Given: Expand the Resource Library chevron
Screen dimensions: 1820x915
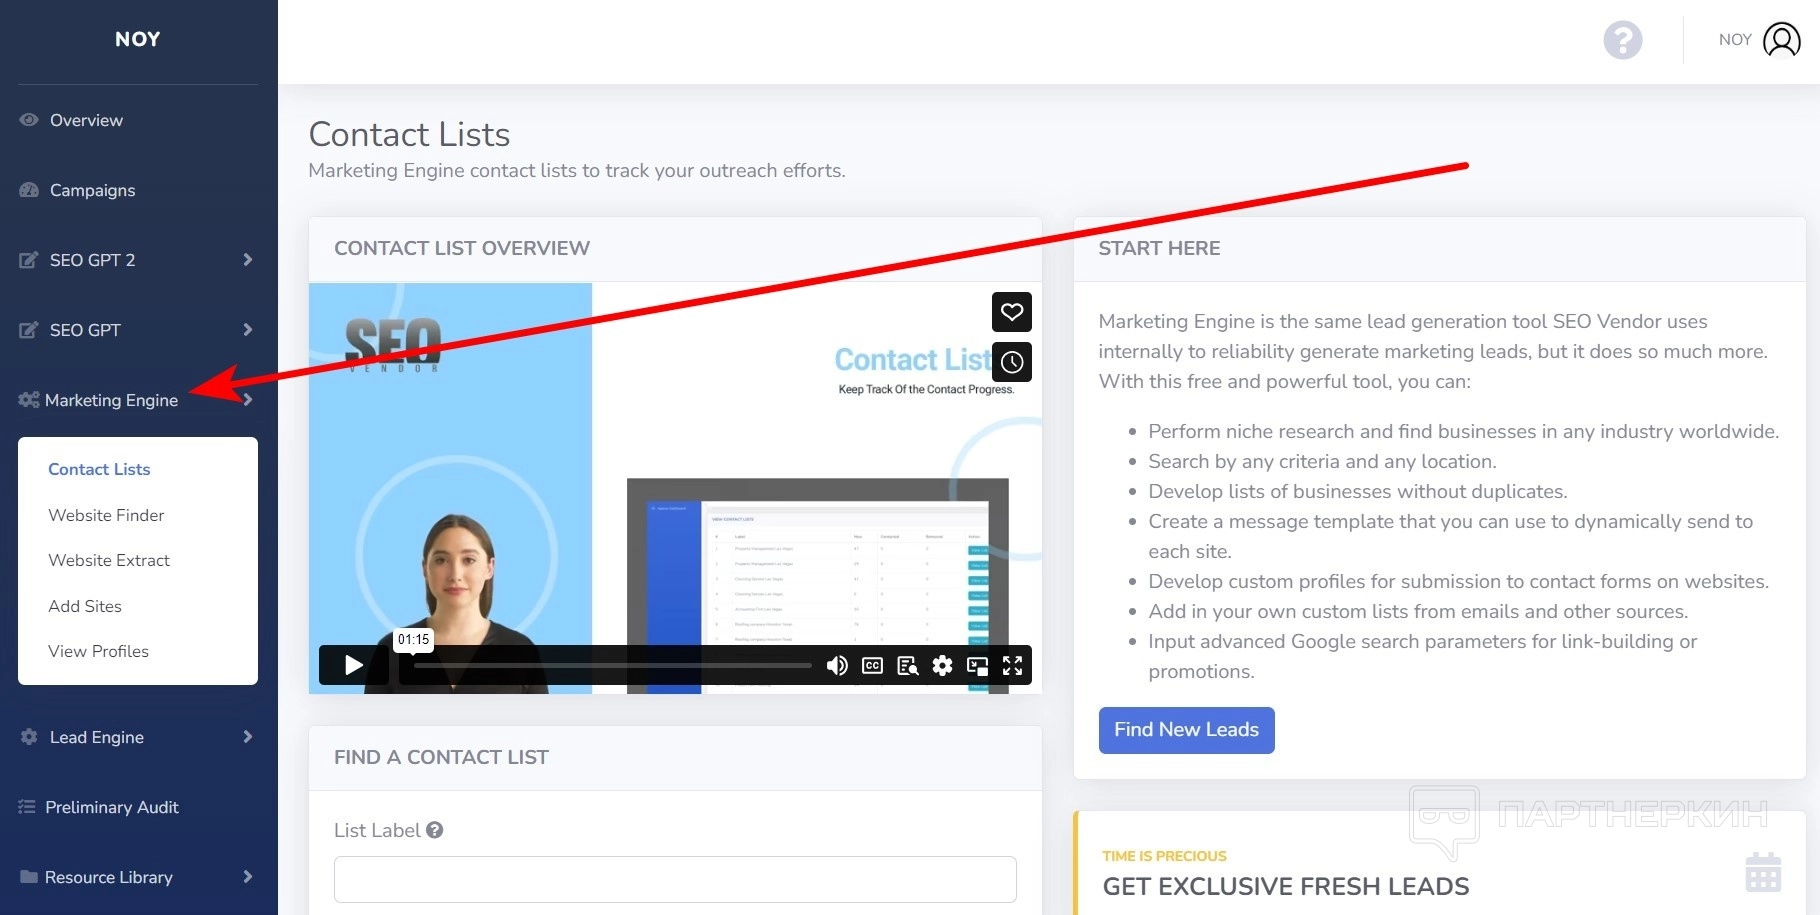Looking at the screenshot, I should (x=247, y=877).
